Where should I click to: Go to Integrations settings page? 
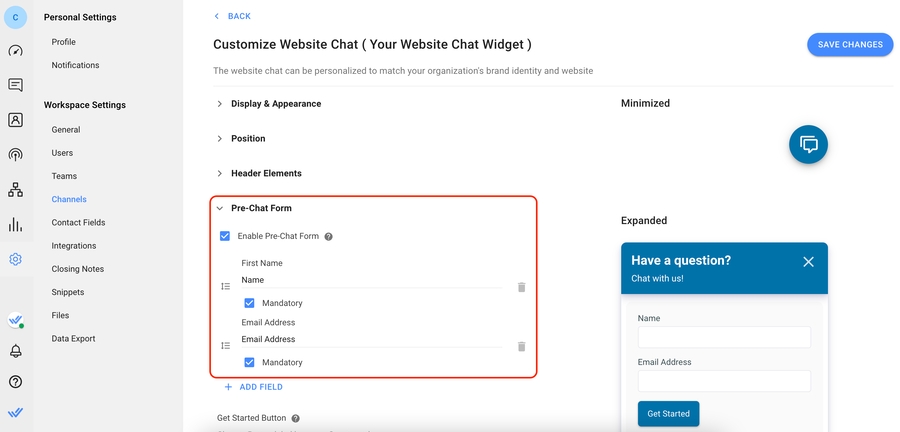(74, 246)
